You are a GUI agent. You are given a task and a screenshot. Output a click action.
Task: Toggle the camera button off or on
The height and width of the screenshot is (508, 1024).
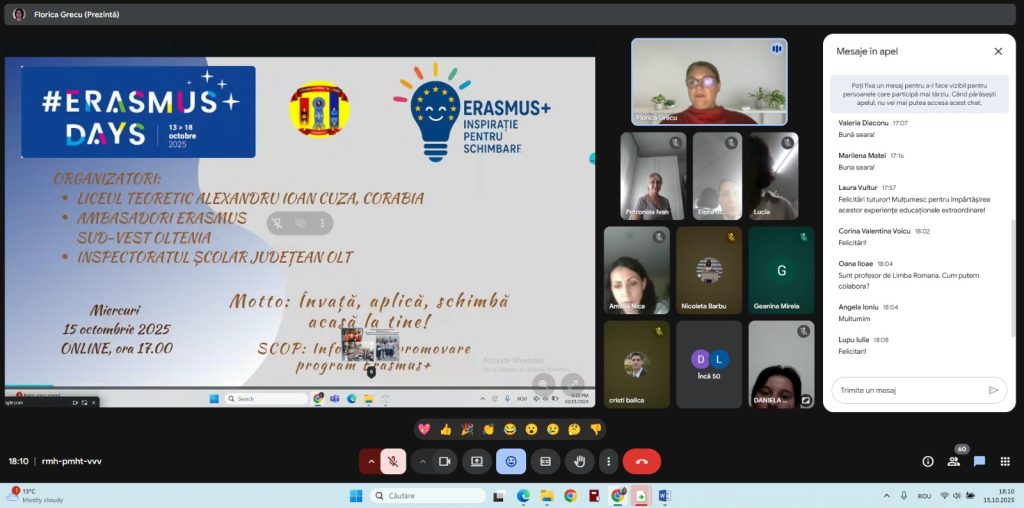tap(445, 461)
